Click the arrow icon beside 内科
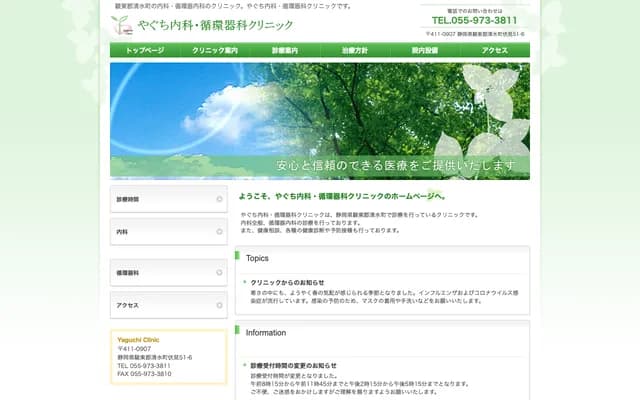The image size is (640, 400). (219, 232)
